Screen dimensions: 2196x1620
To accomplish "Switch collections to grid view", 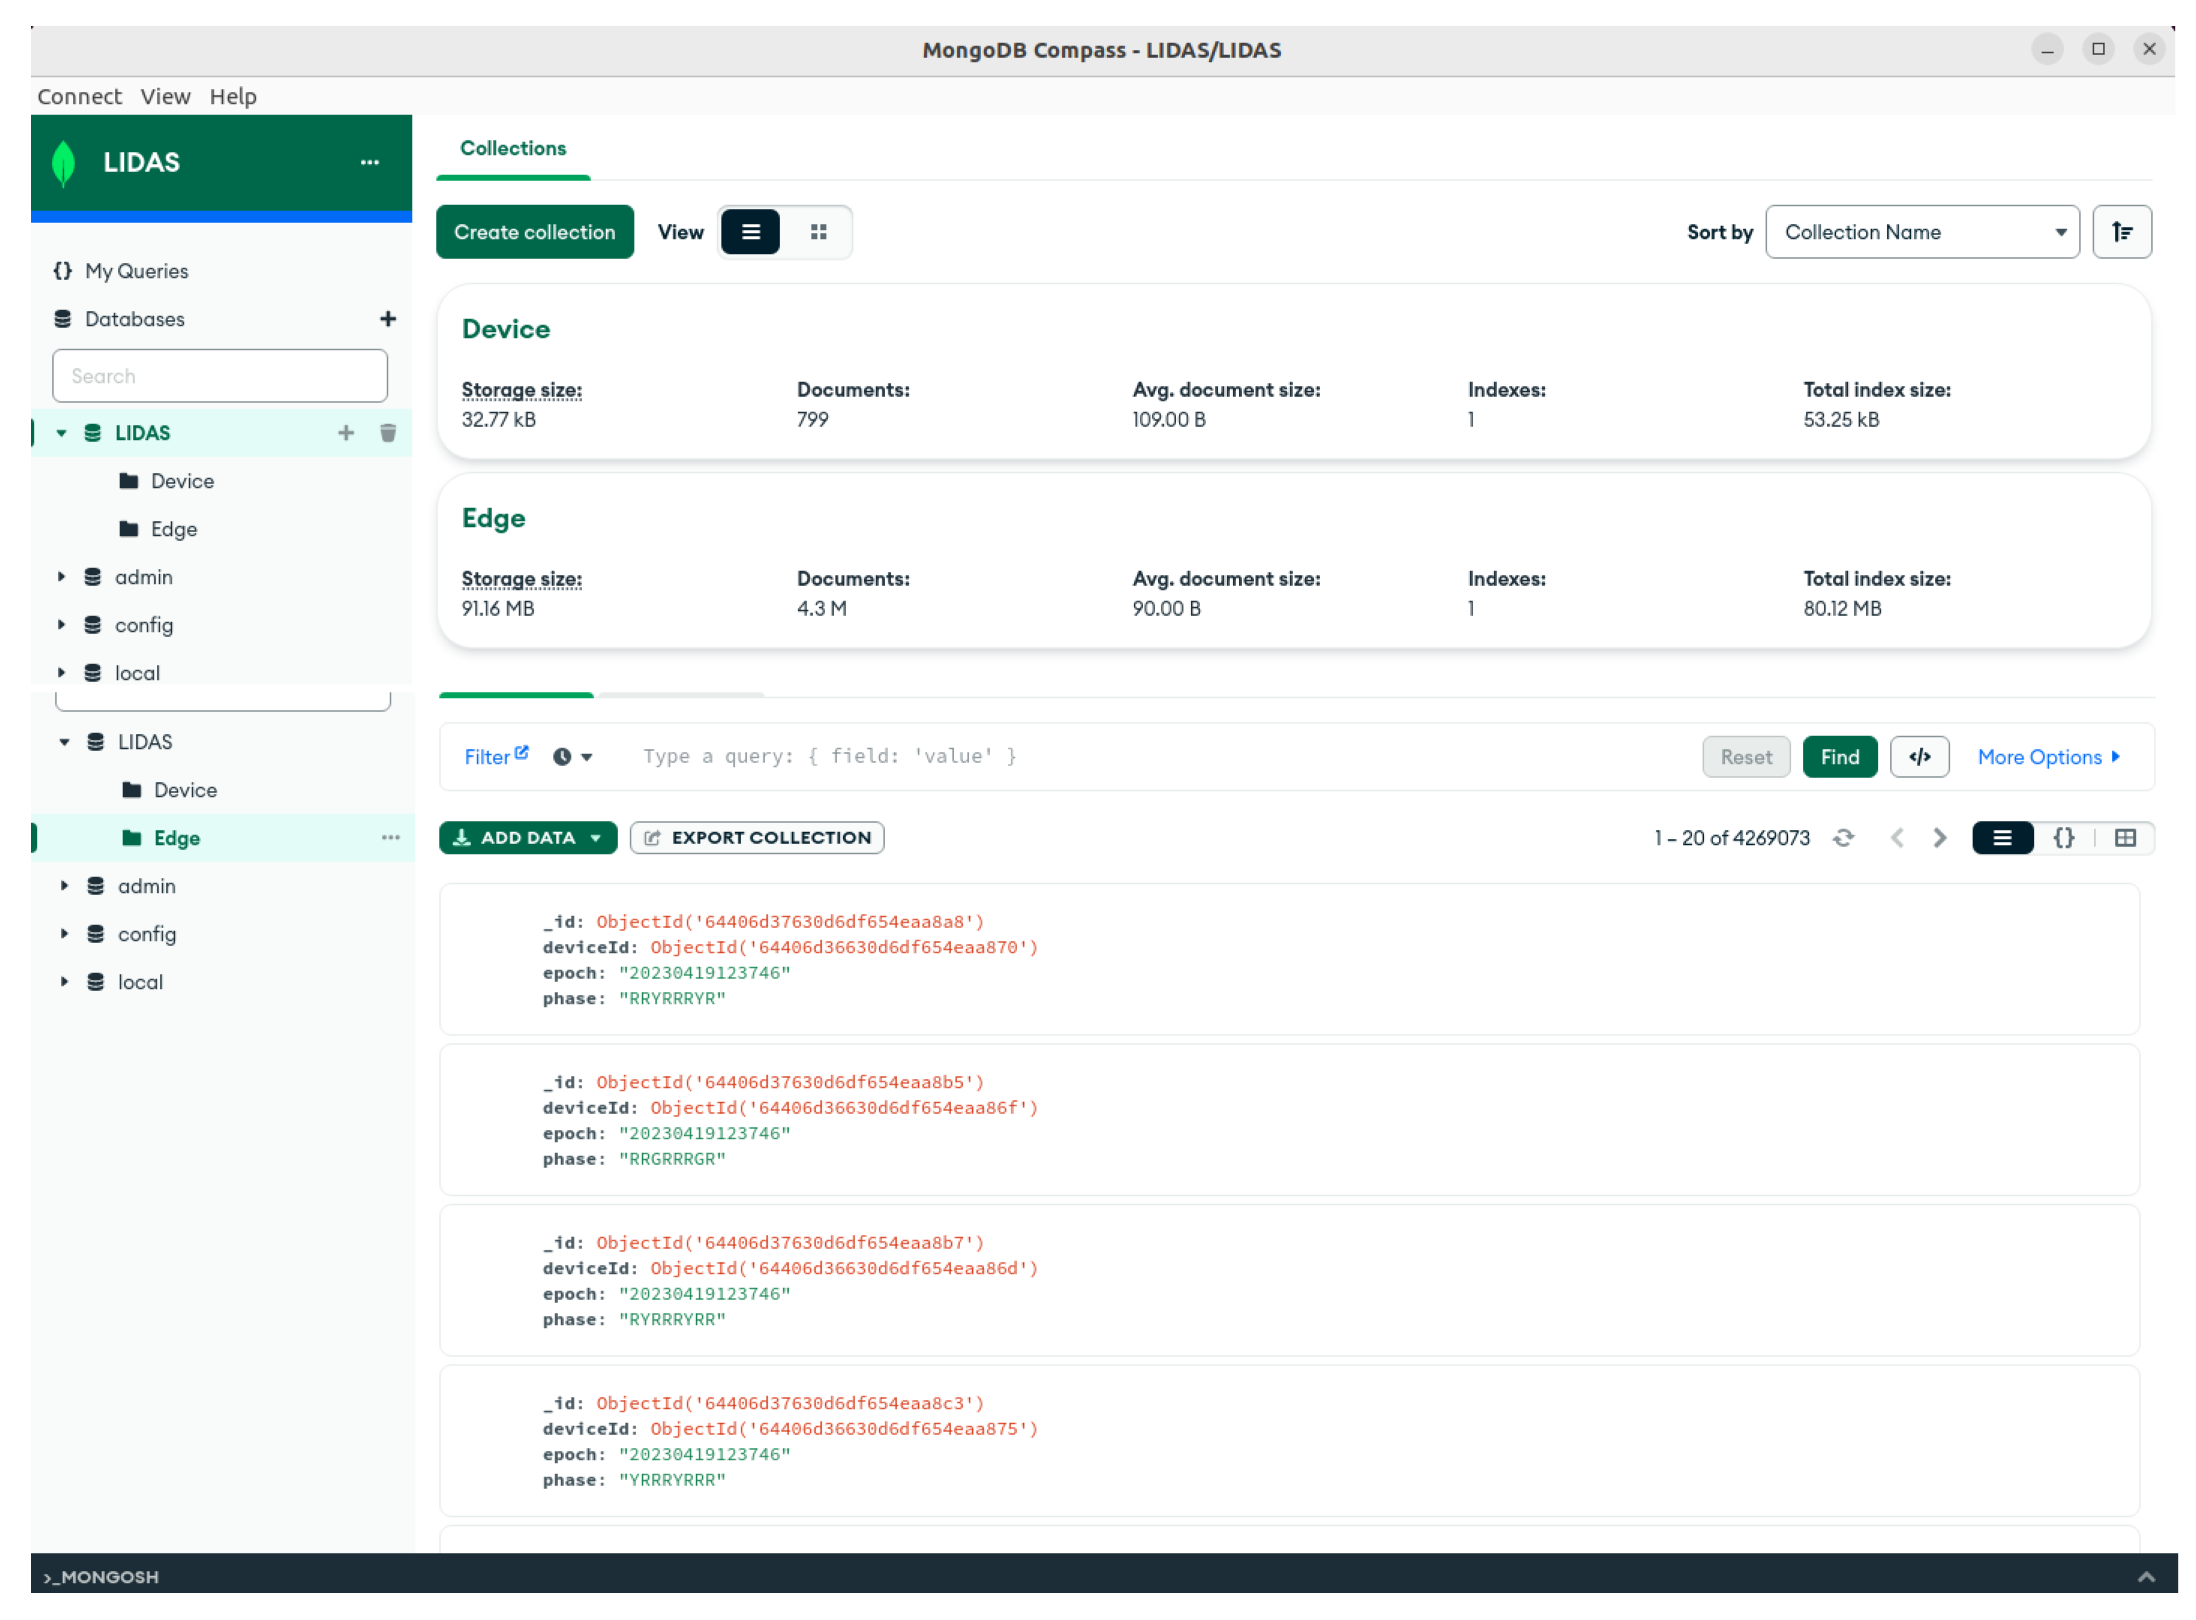I will tap(818, 232).
